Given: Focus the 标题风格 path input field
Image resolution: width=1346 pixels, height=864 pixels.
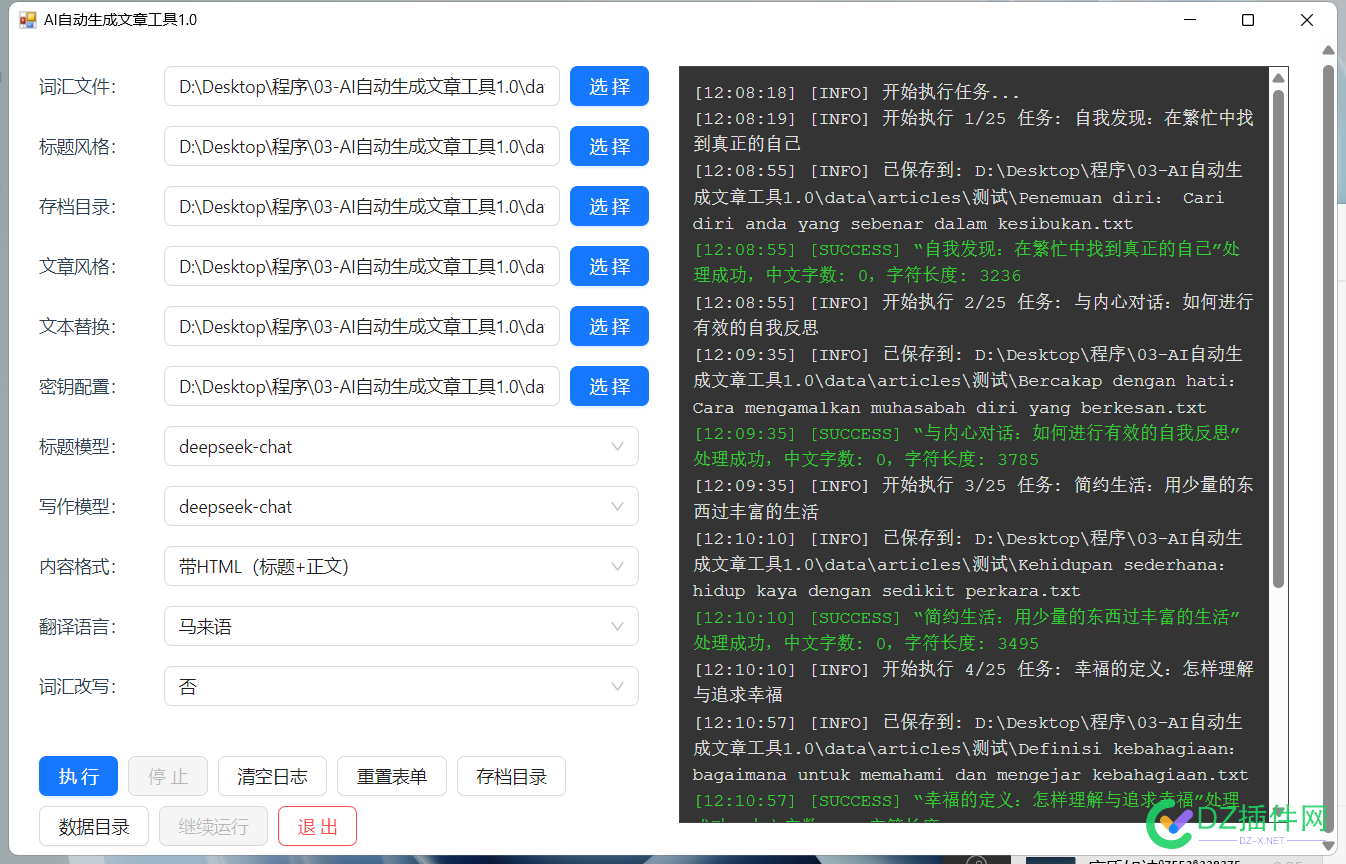Looking at the screenshot, I should [x=362, y=146].
